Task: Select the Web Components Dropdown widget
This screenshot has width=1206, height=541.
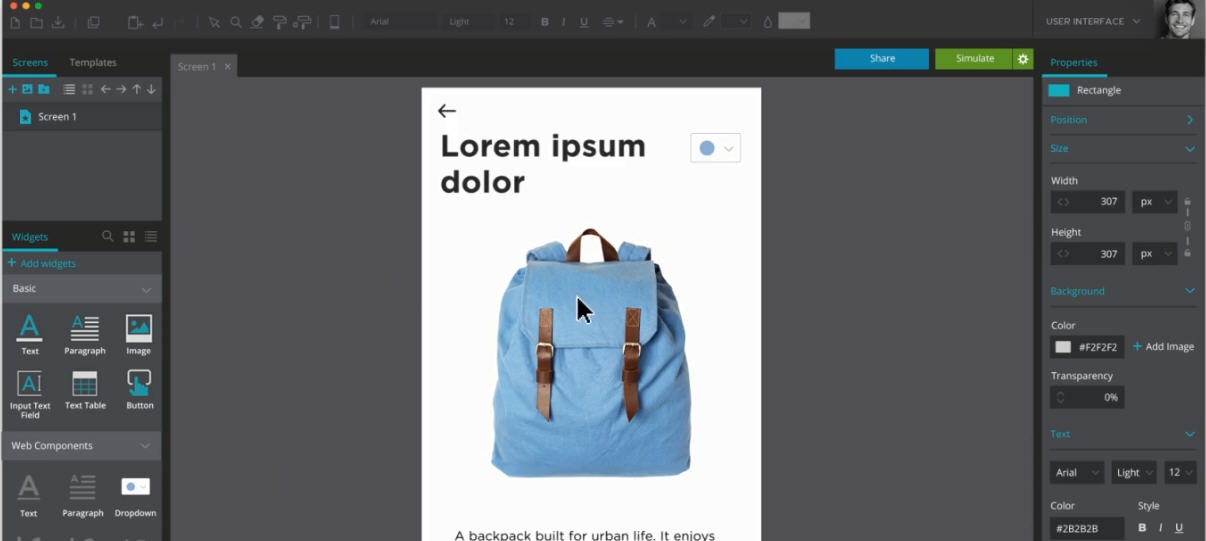Action: (135, 496)
